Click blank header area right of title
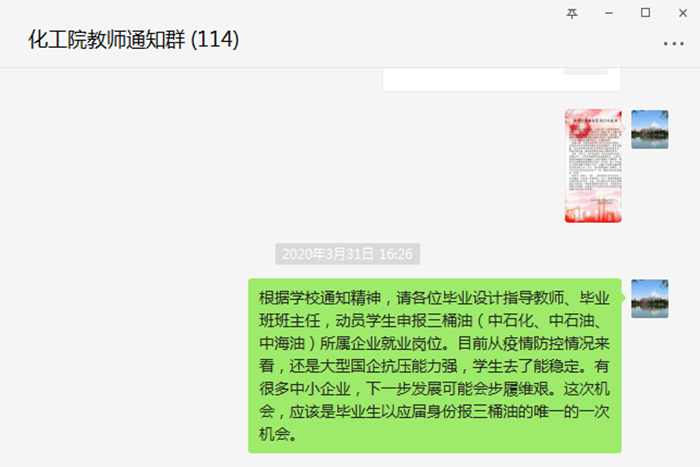 [x=446, y=40]
